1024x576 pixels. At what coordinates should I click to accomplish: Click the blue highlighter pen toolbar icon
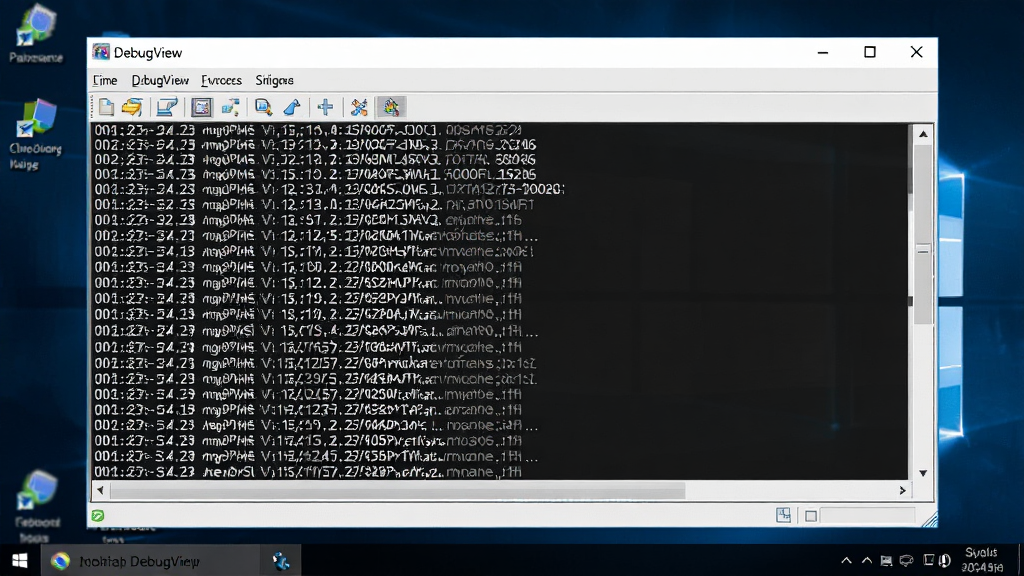(x=292, y=107)
